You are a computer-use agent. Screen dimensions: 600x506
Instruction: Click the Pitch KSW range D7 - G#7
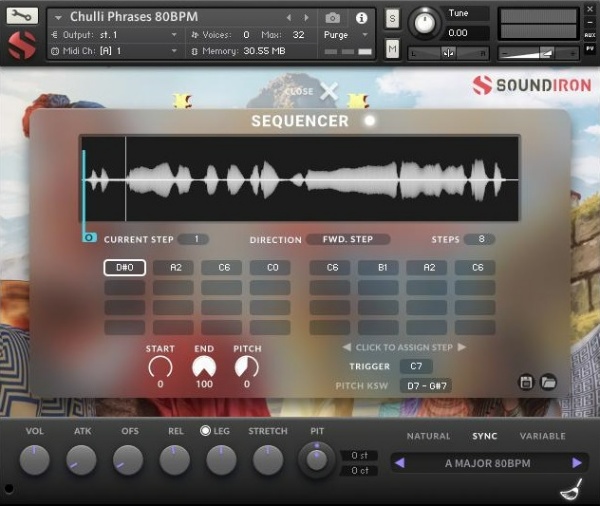pos(426,386)
